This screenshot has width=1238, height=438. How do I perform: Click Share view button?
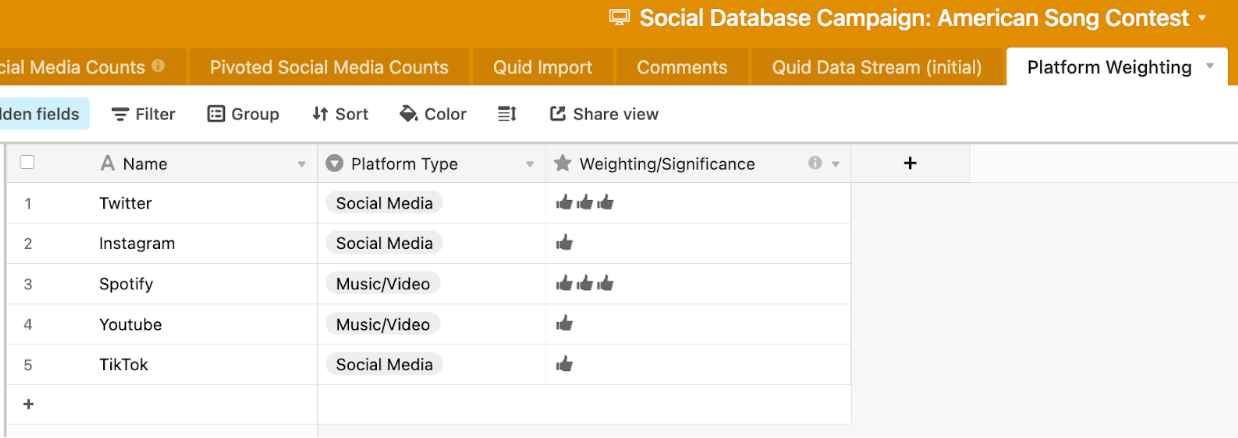[x=604, y=114]
